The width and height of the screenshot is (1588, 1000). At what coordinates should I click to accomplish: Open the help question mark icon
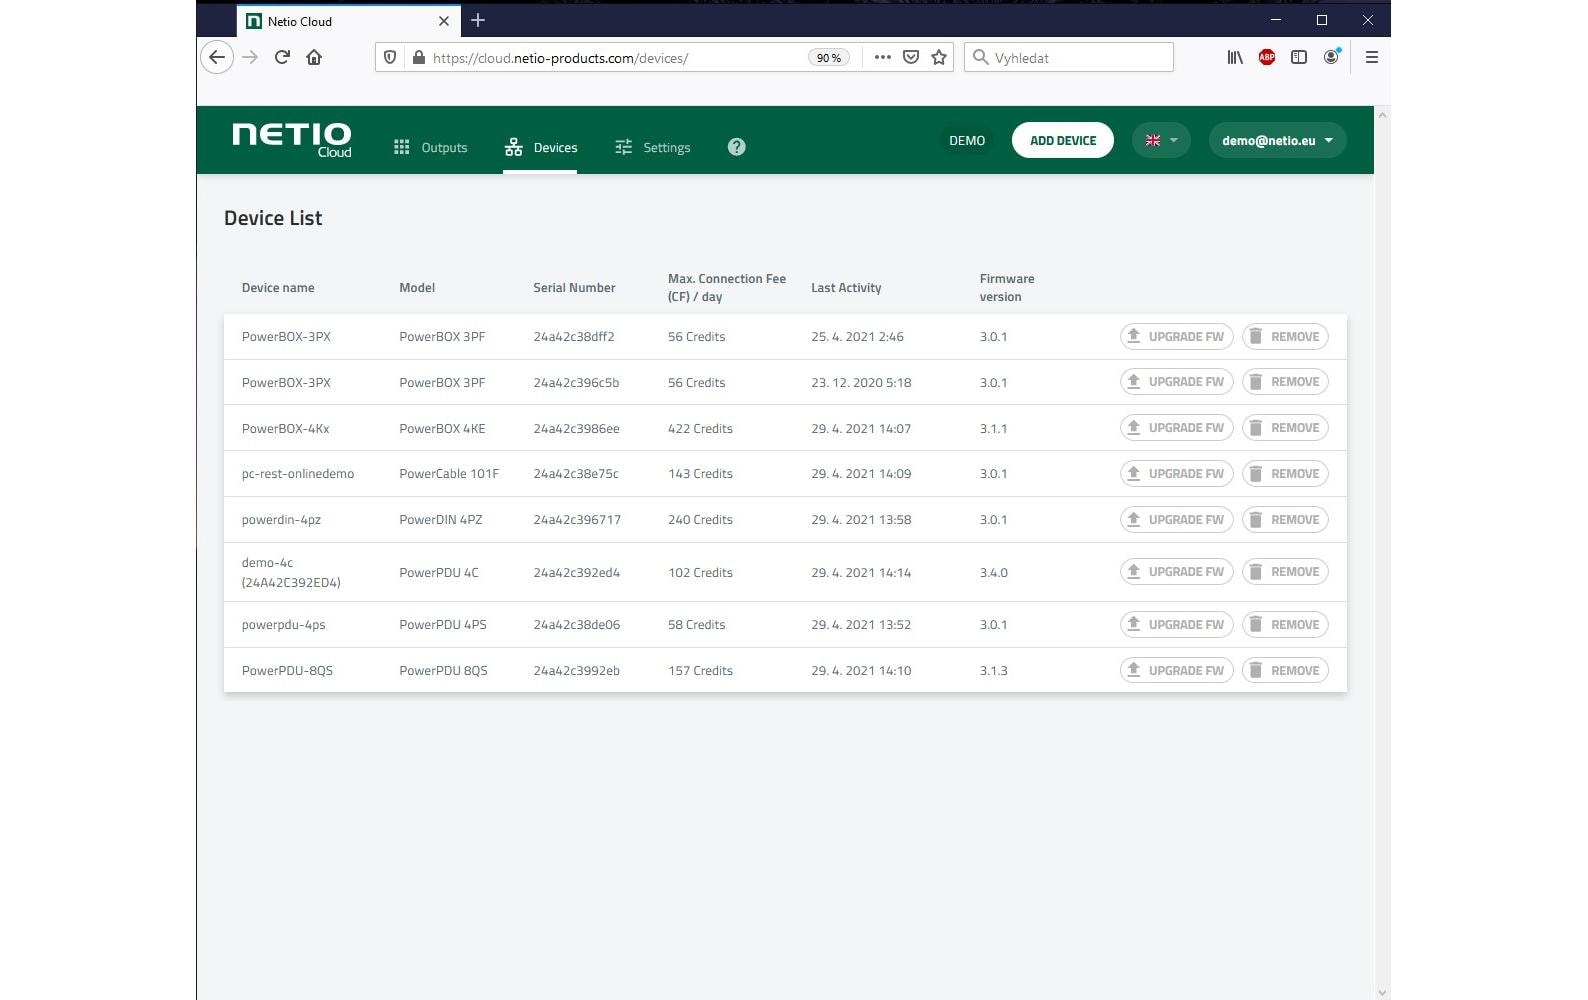[737, 147]
